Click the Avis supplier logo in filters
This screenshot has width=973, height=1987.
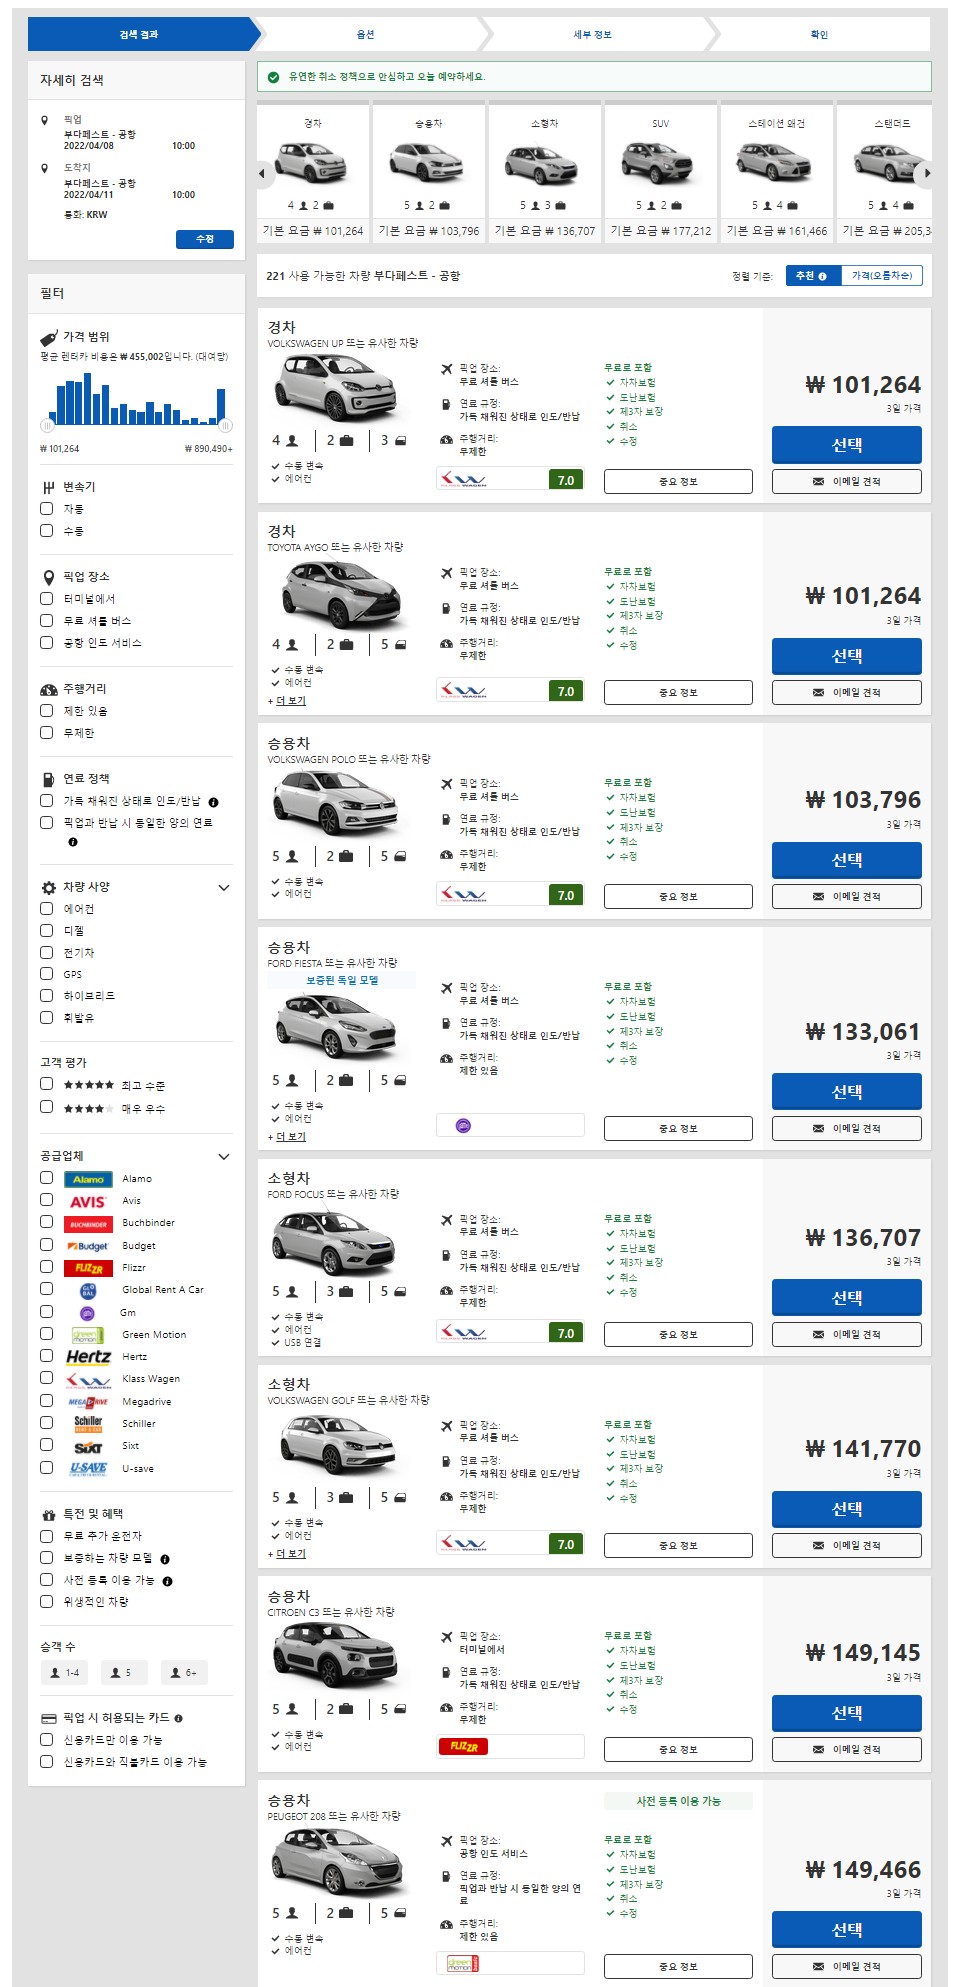click(x=88, y=1201)
